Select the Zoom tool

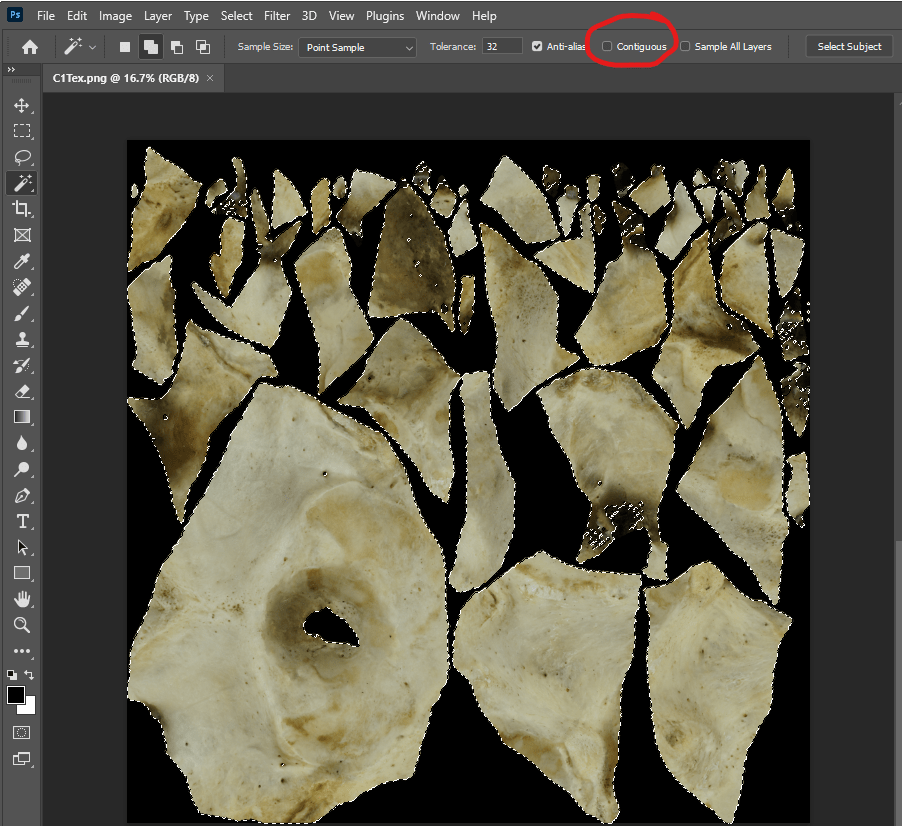[21, 625]
